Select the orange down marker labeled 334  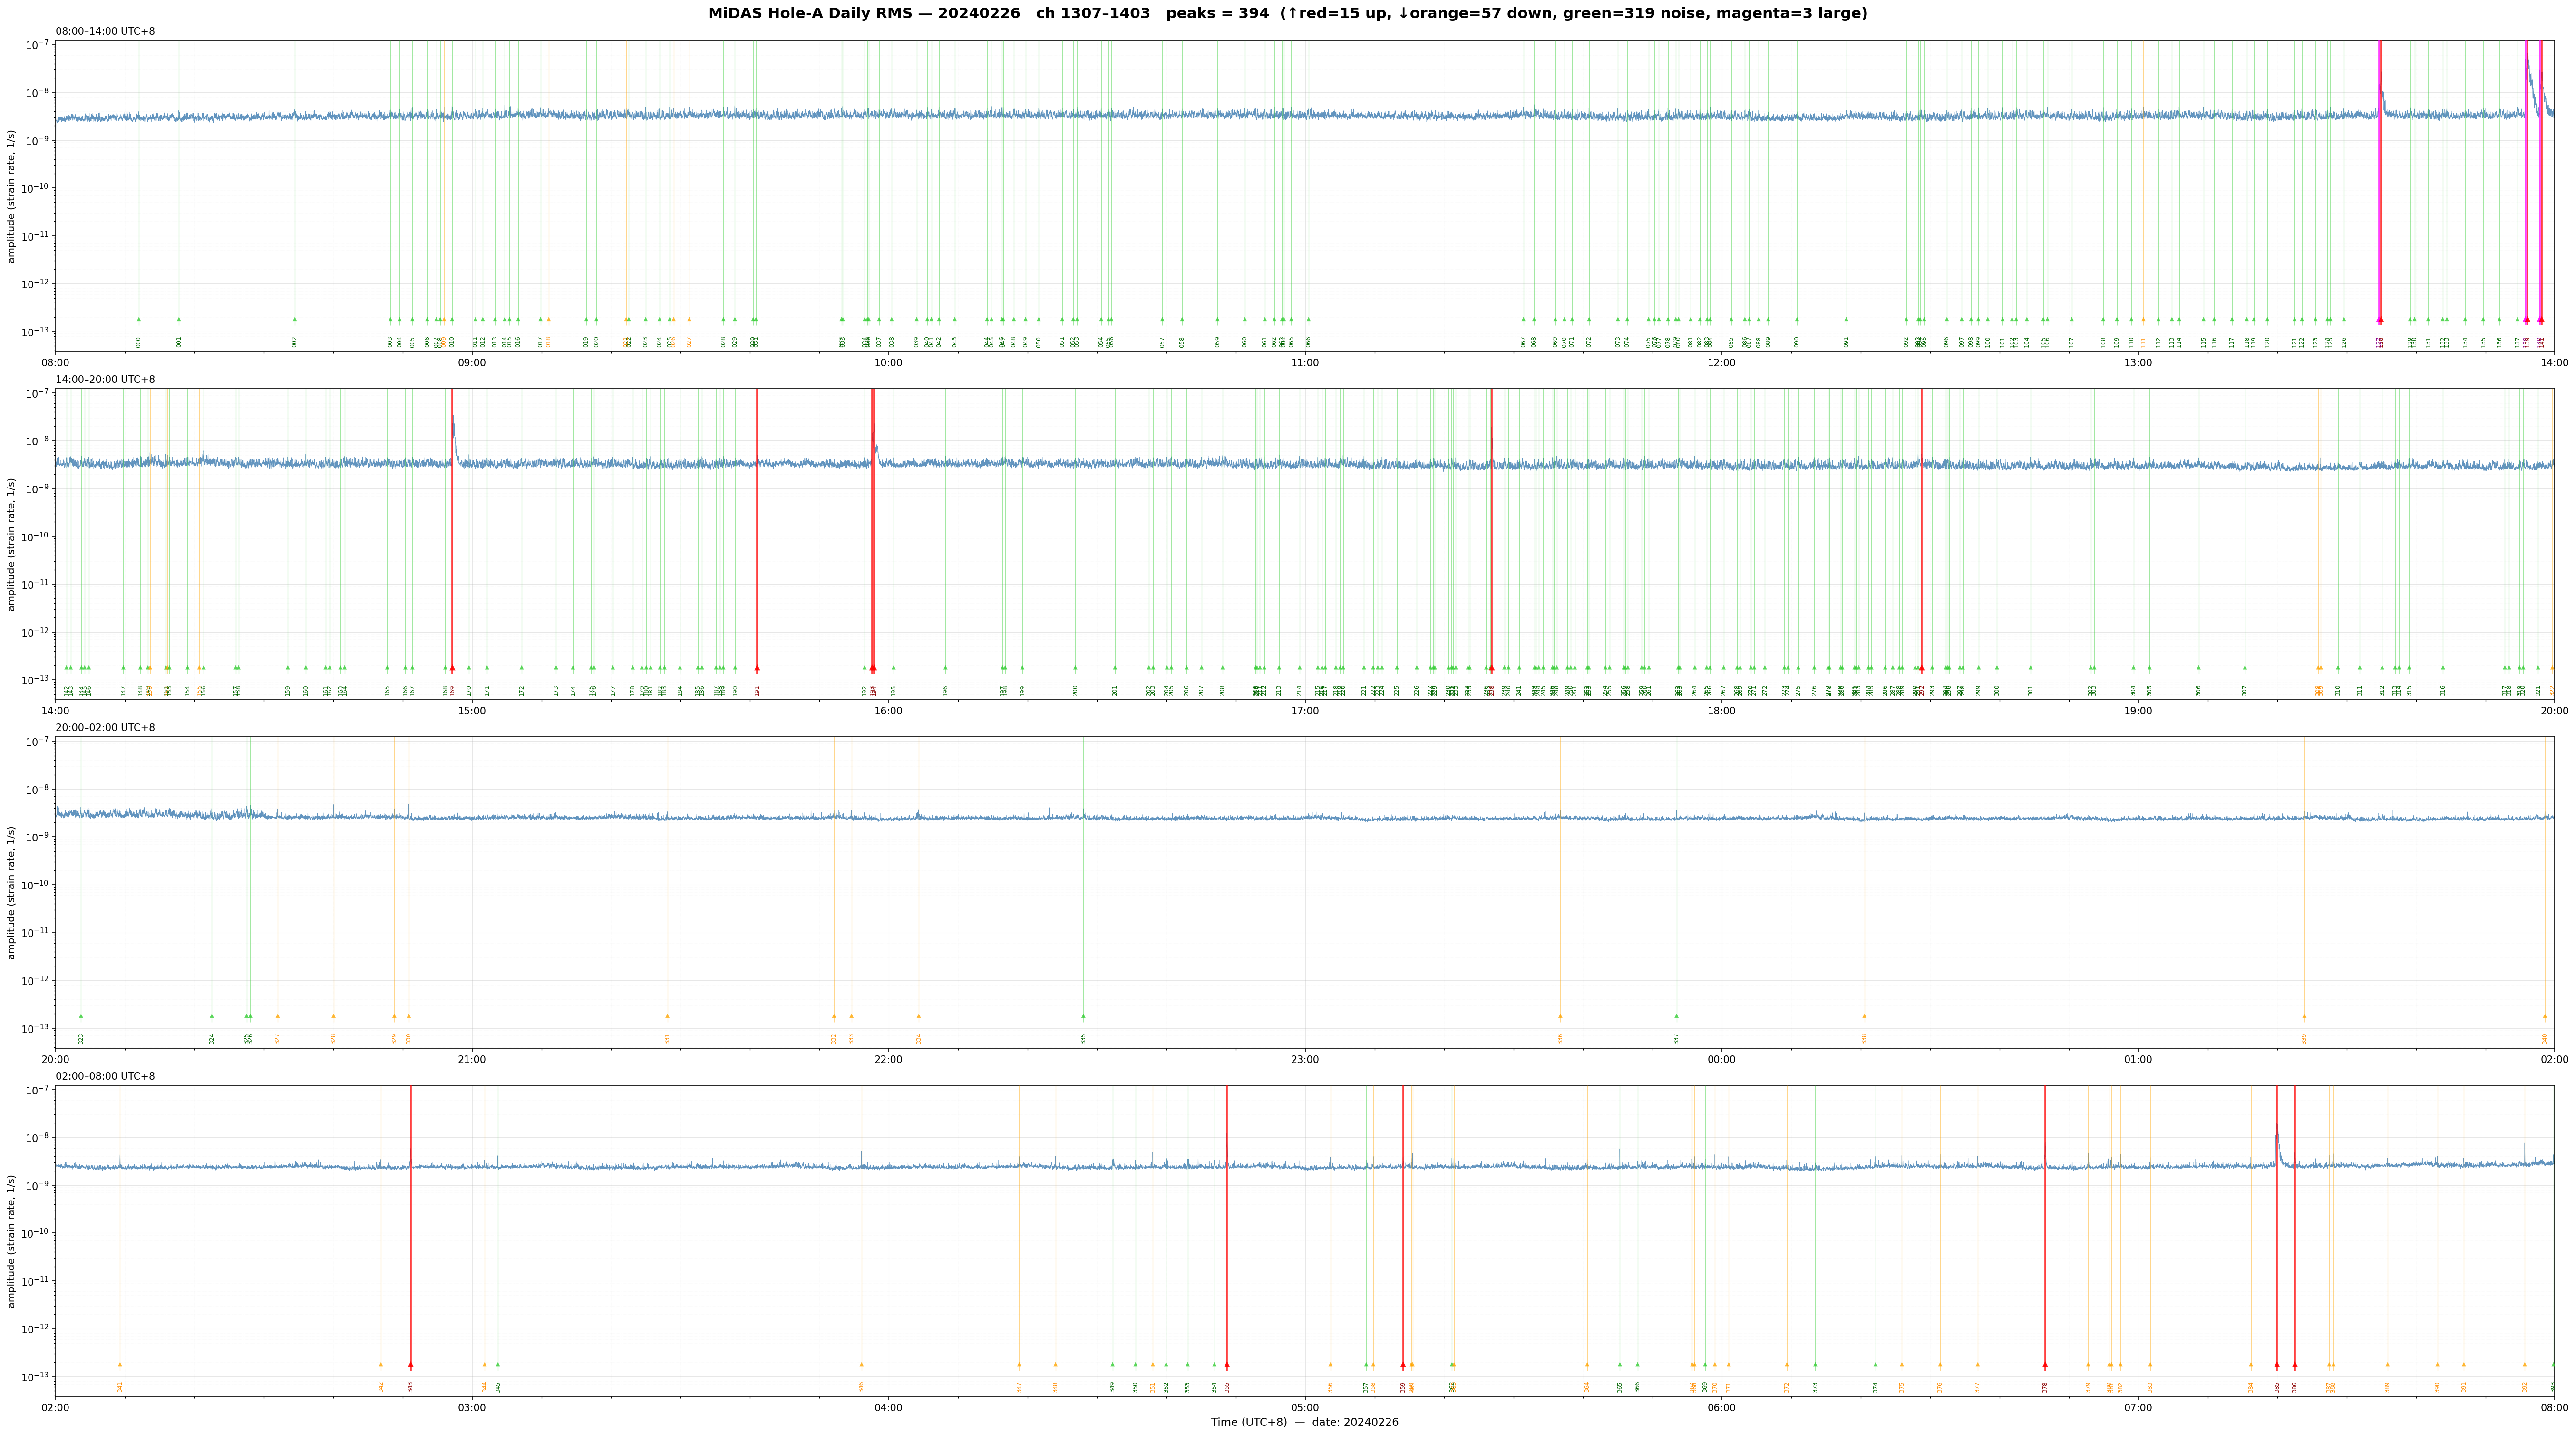pyautogui.click(x=919, y=1016)
